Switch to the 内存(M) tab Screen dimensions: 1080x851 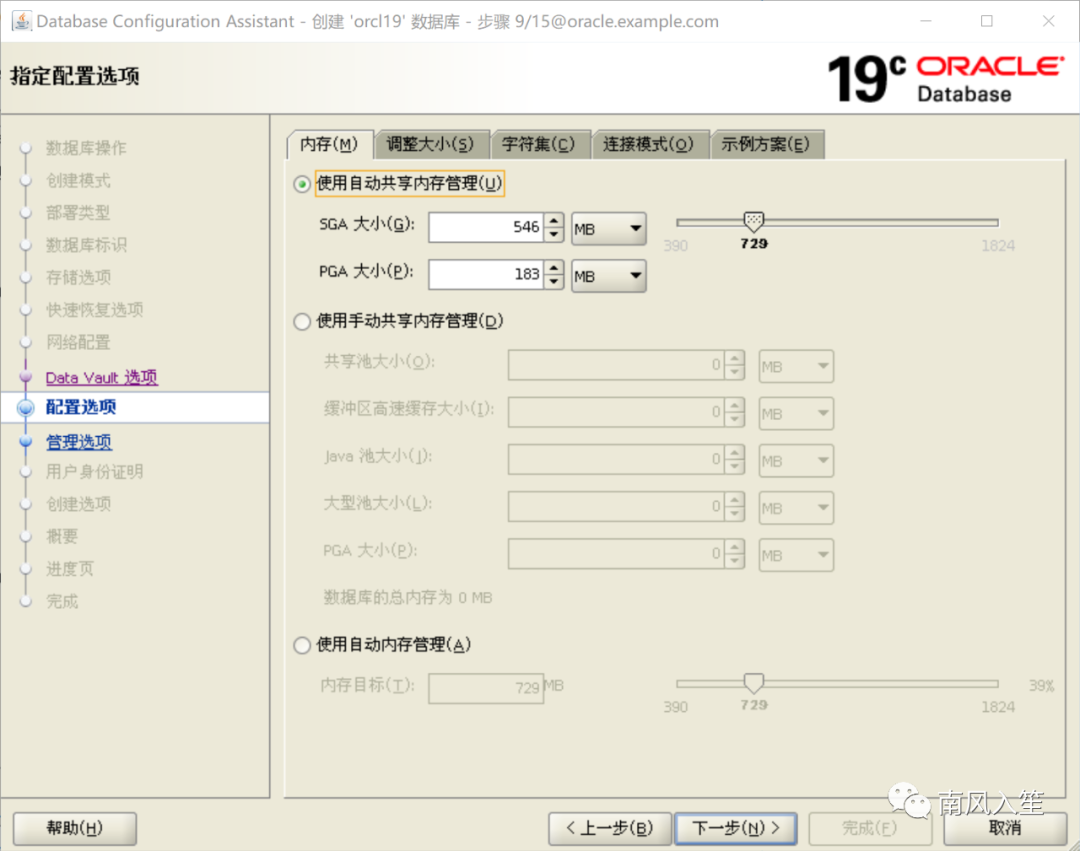click(x=330, y=145)
